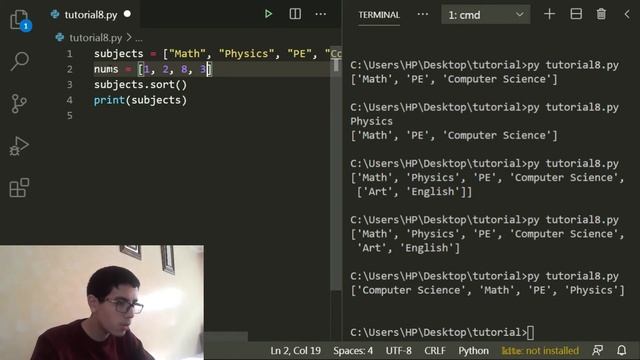
Task: Open the Run and Debug view
Action: [x=19, y=146]
